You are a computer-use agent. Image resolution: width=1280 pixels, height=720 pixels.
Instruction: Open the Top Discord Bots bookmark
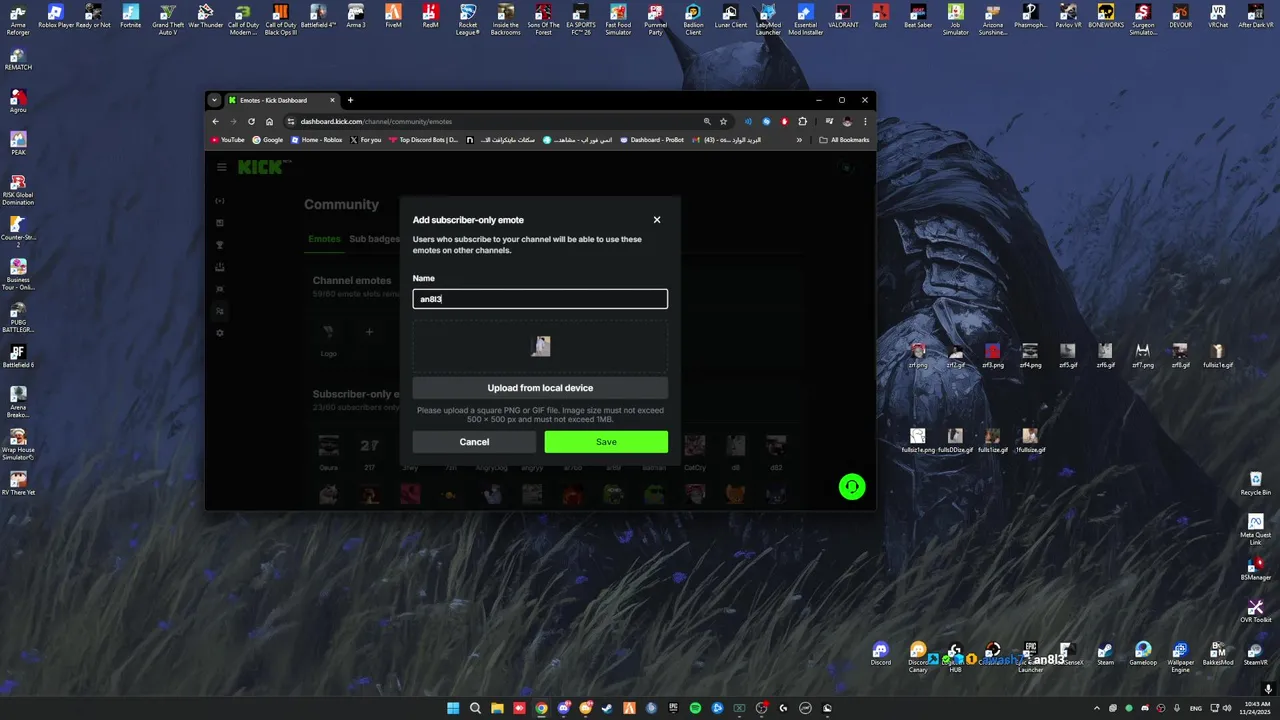[x=424, y=140]
